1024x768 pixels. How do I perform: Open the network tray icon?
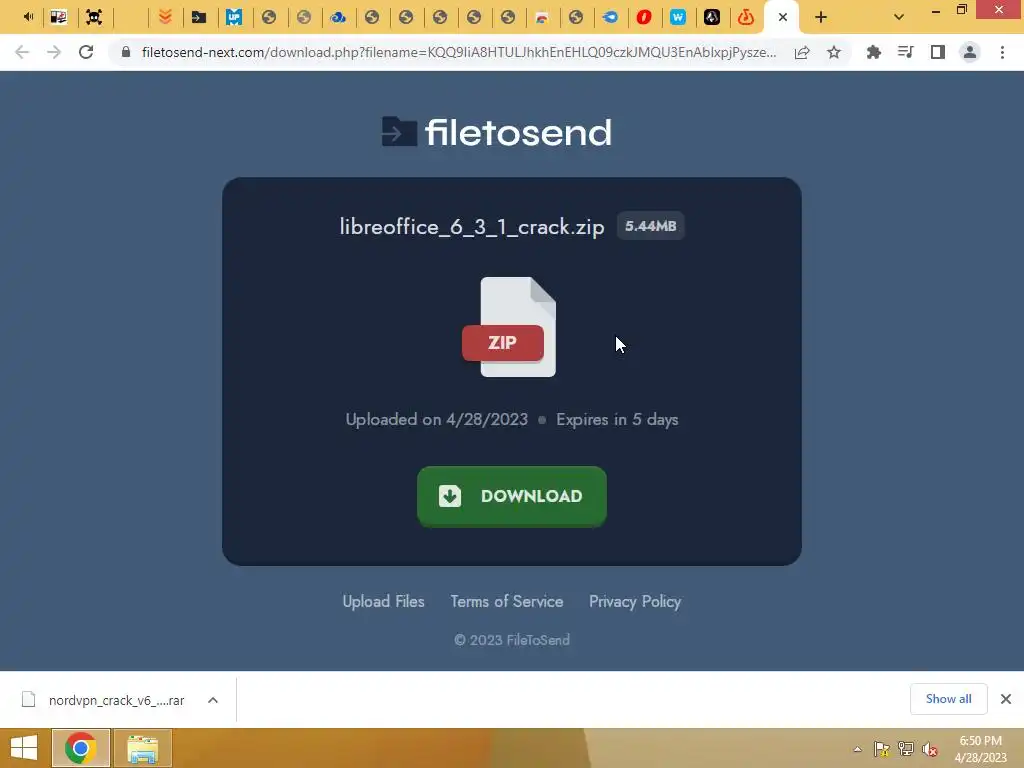(x=906, y=749)
